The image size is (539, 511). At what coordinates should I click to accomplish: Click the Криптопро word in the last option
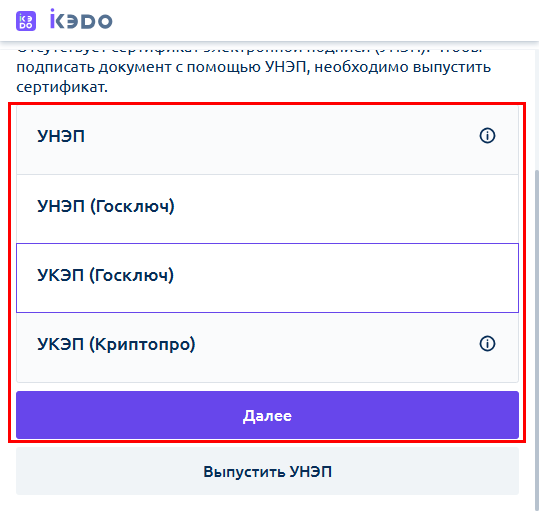(x=142, y=344)
